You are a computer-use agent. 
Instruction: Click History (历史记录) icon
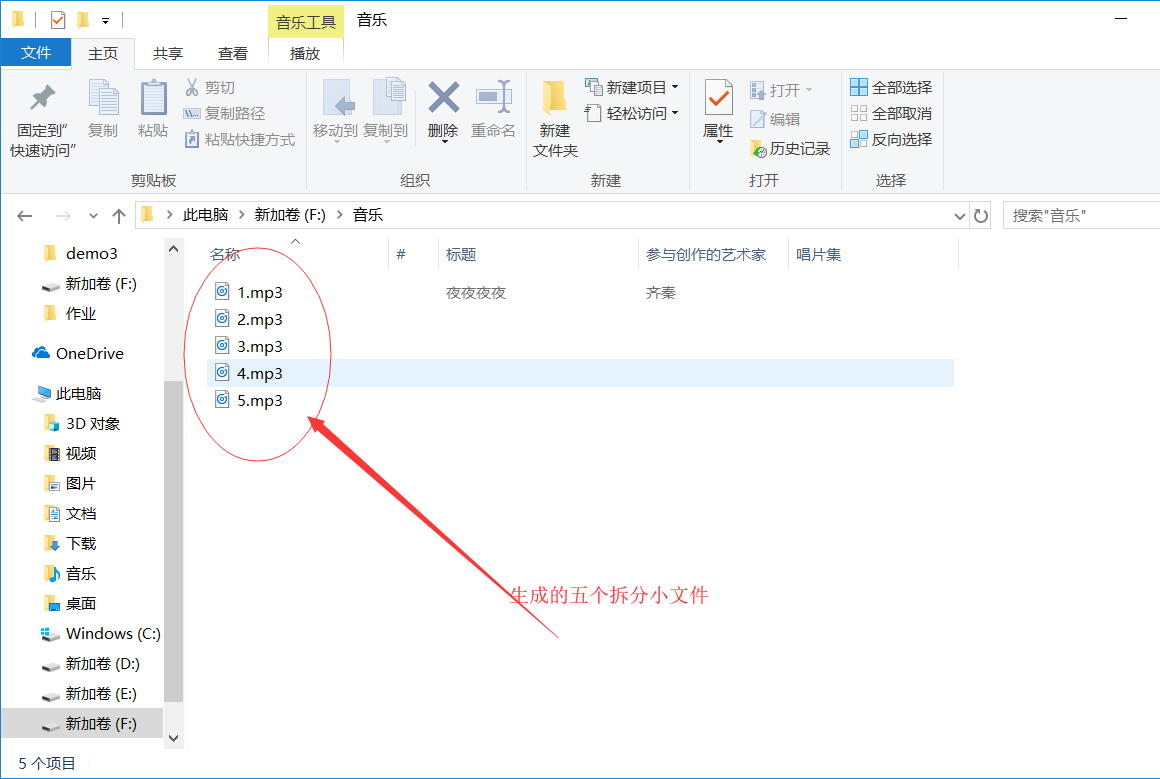click(758, 148)
